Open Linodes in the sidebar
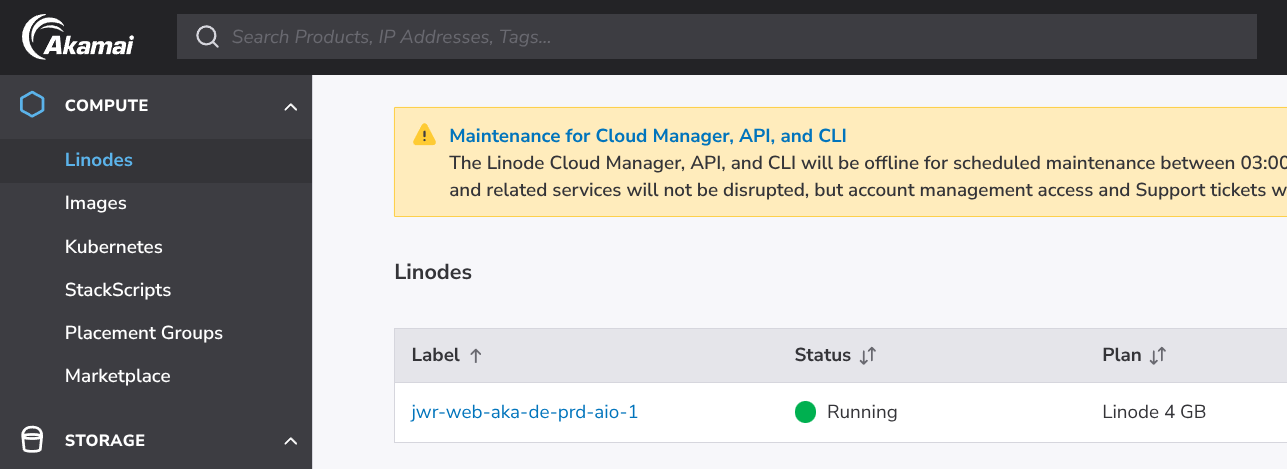1287x469 pixels. [x=99, y=160]
